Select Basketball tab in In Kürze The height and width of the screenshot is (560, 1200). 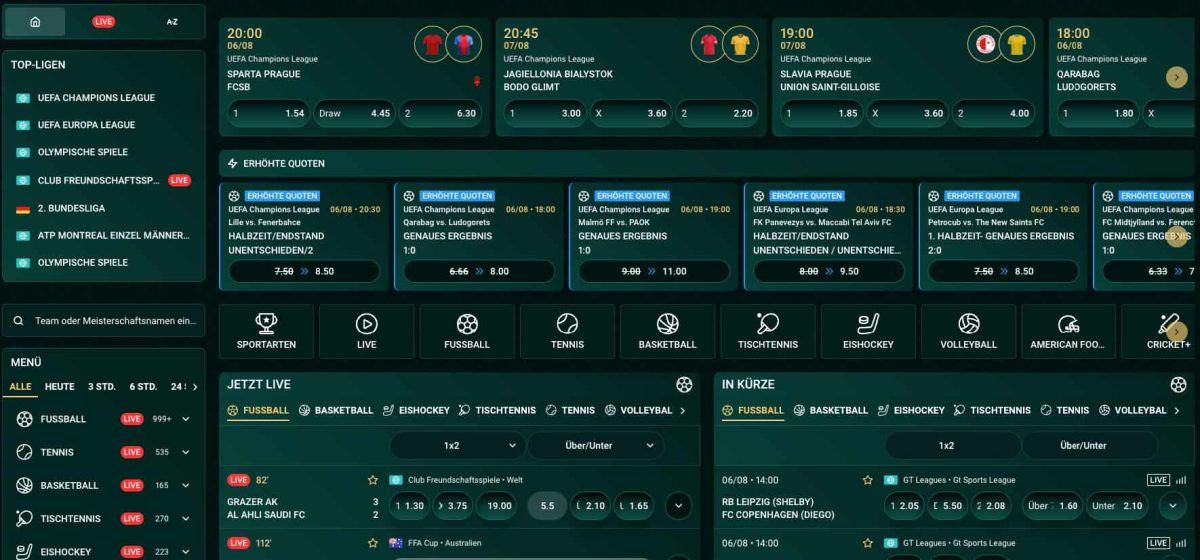pos(830,410)
